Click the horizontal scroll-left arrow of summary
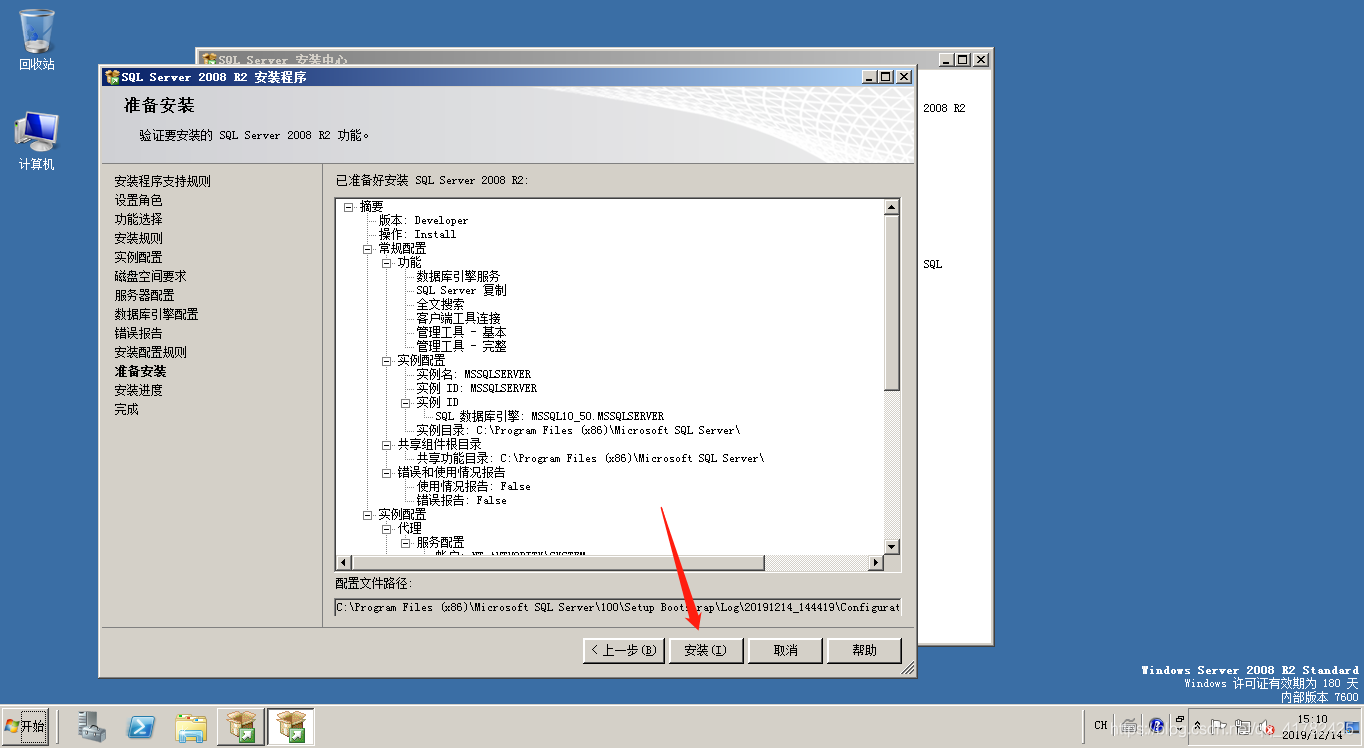Image resolution: width=1364 pixels, height=748 pixels. (344, 563)
